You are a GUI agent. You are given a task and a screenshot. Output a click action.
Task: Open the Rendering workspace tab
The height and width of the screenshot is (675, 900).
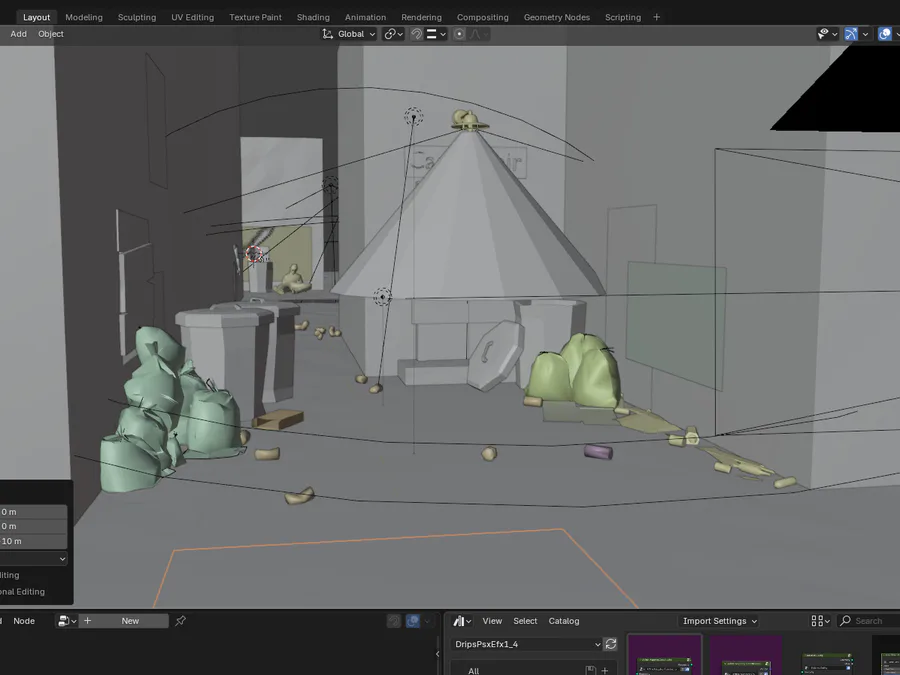tap(421, 17)
